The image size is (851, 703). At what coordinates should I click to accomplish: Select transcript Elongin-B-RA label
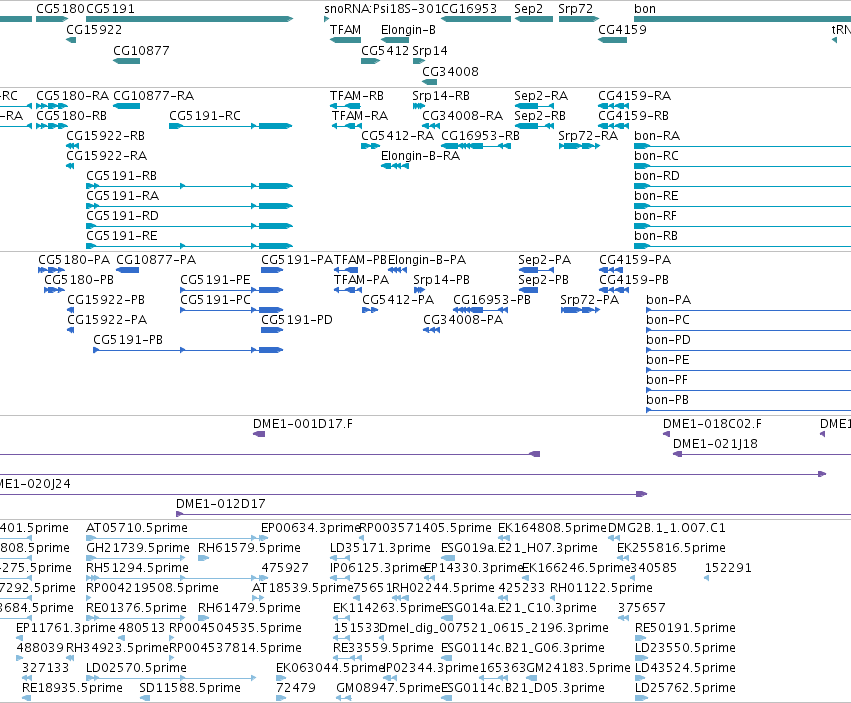point(420,156)
